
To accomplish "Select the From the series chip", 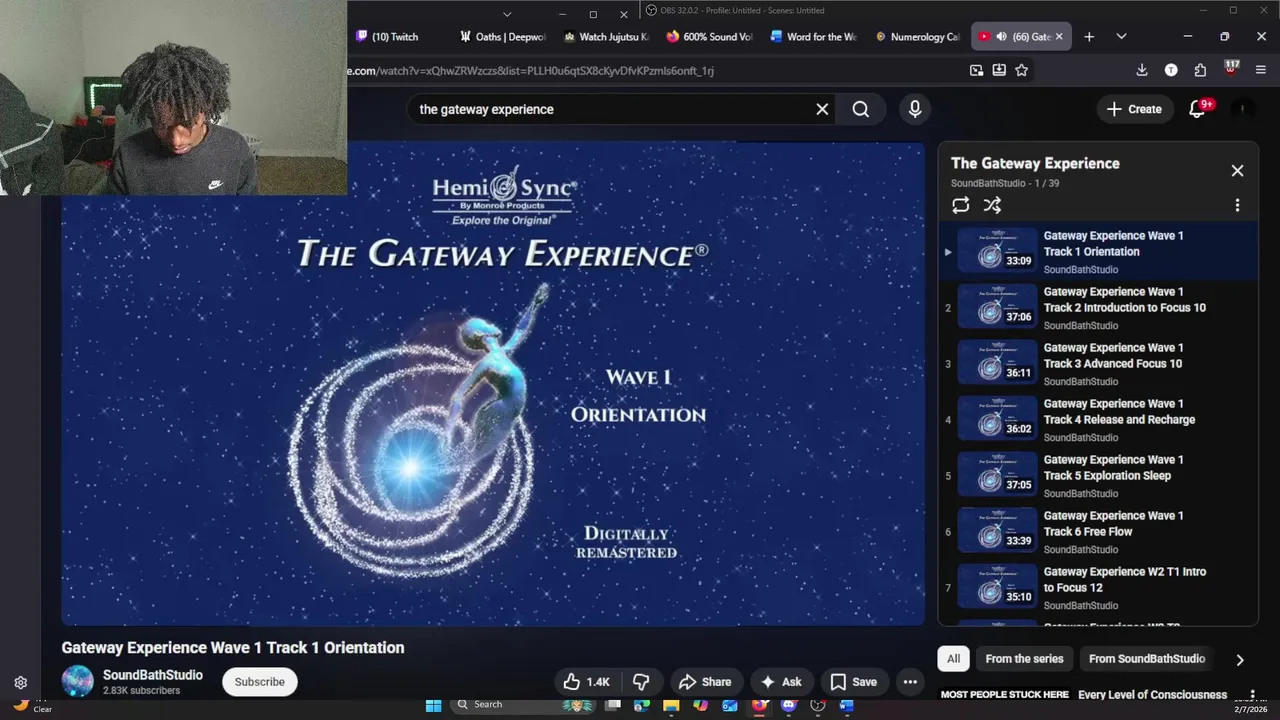I will 1024,659.
